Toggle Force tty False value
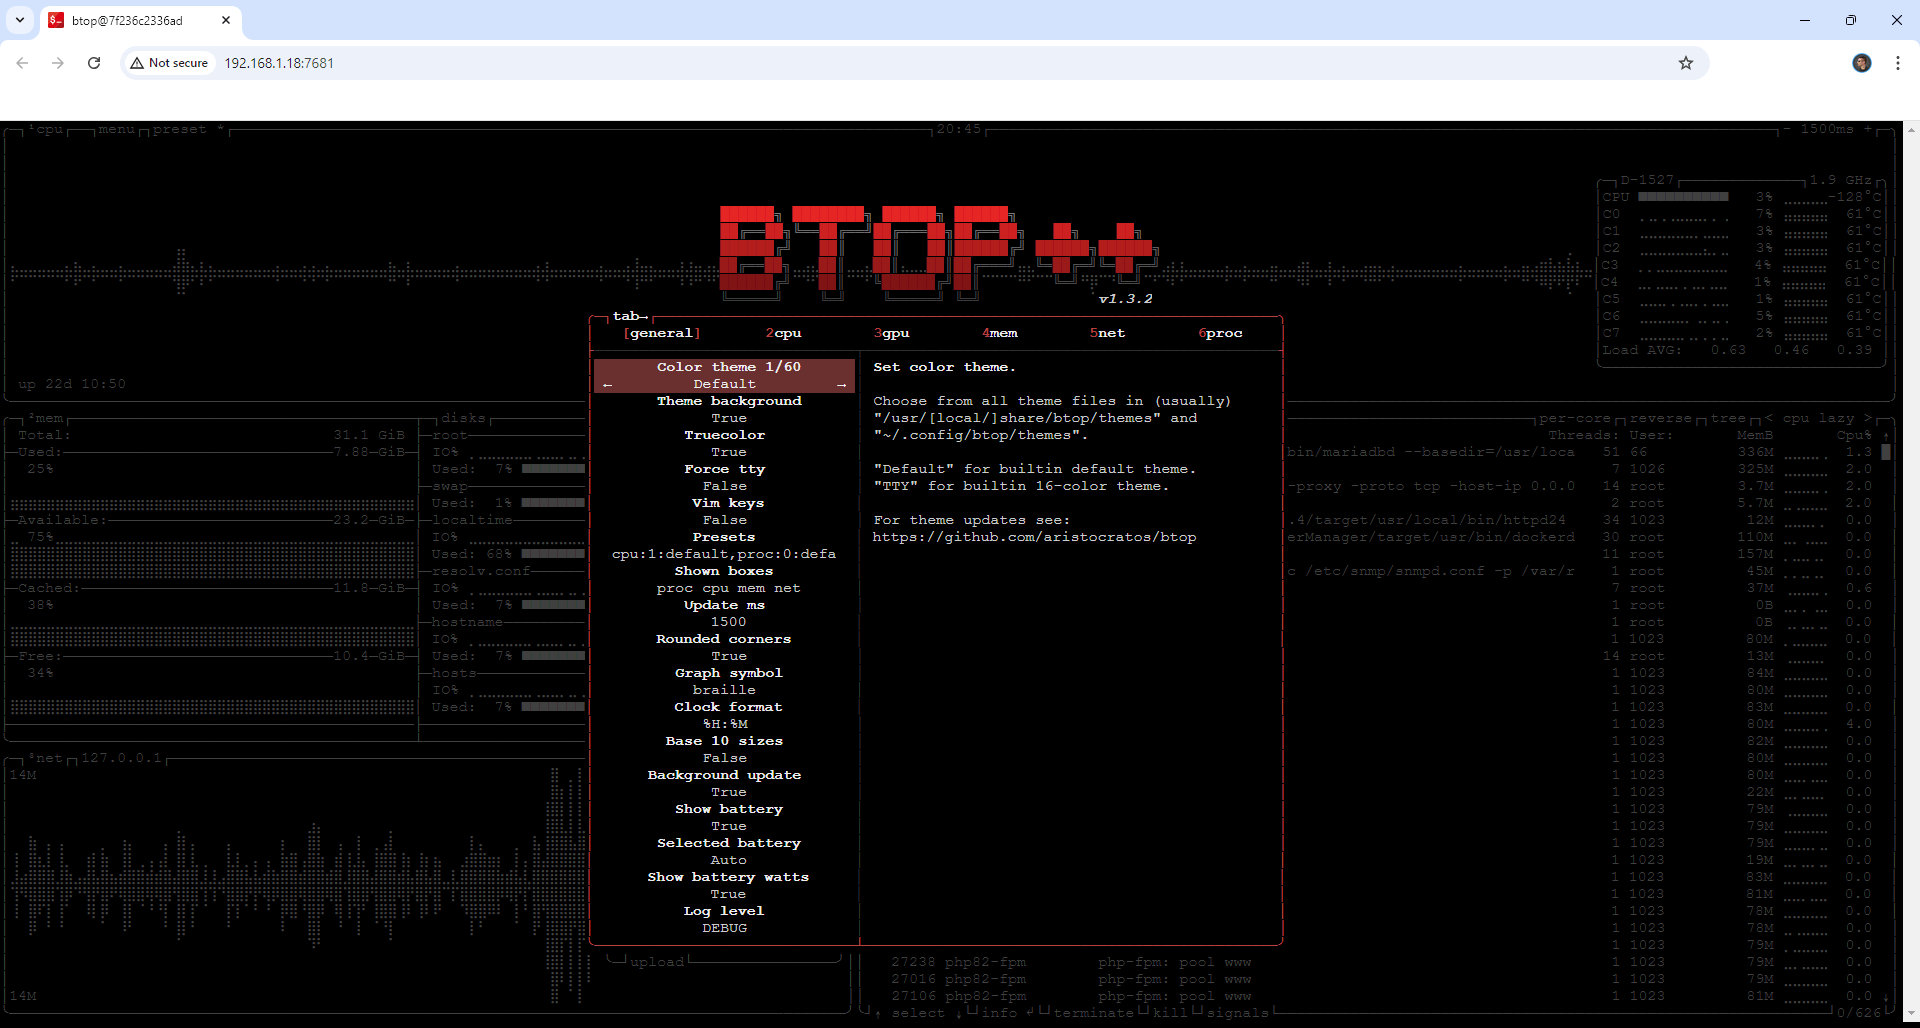1920x1028 pixels. coord(725,486)
